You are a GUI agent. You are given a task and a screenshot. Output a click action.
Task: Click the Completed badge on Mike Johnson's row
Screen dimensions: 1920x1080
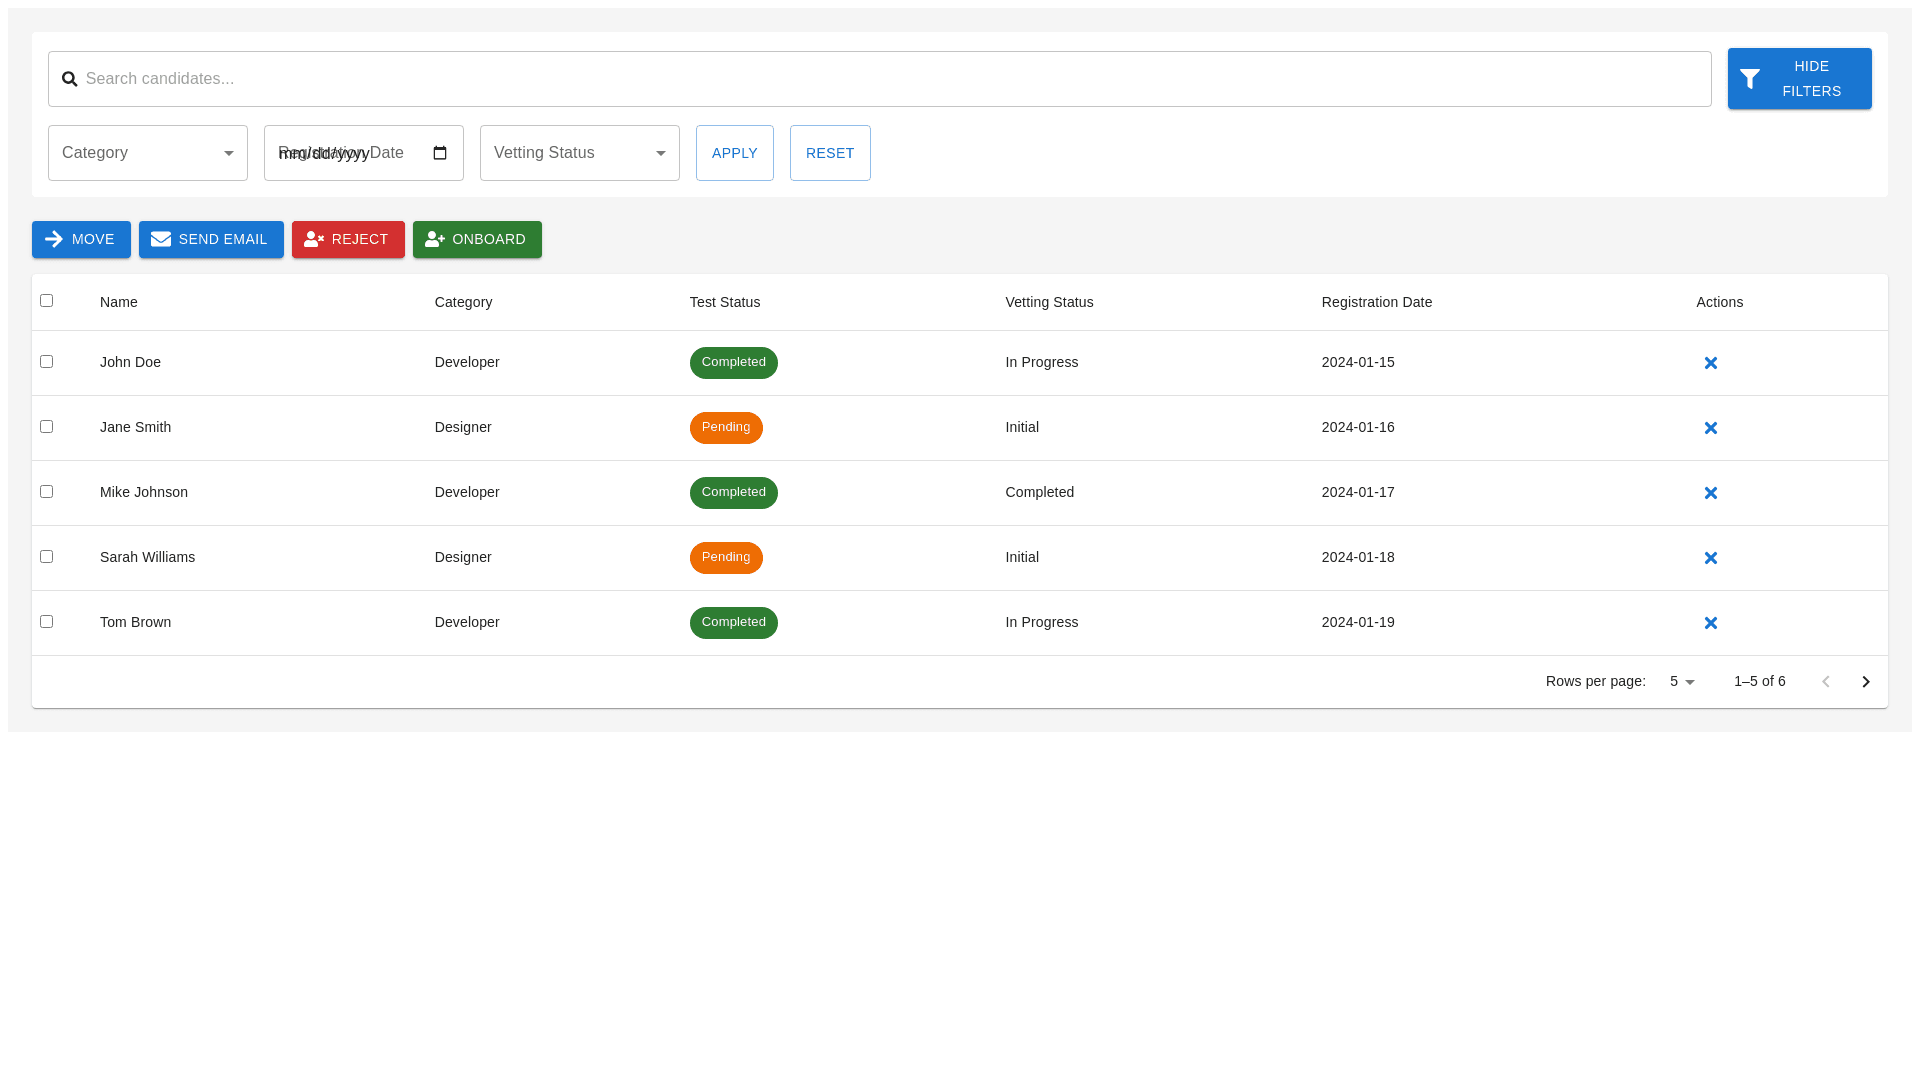733,492
